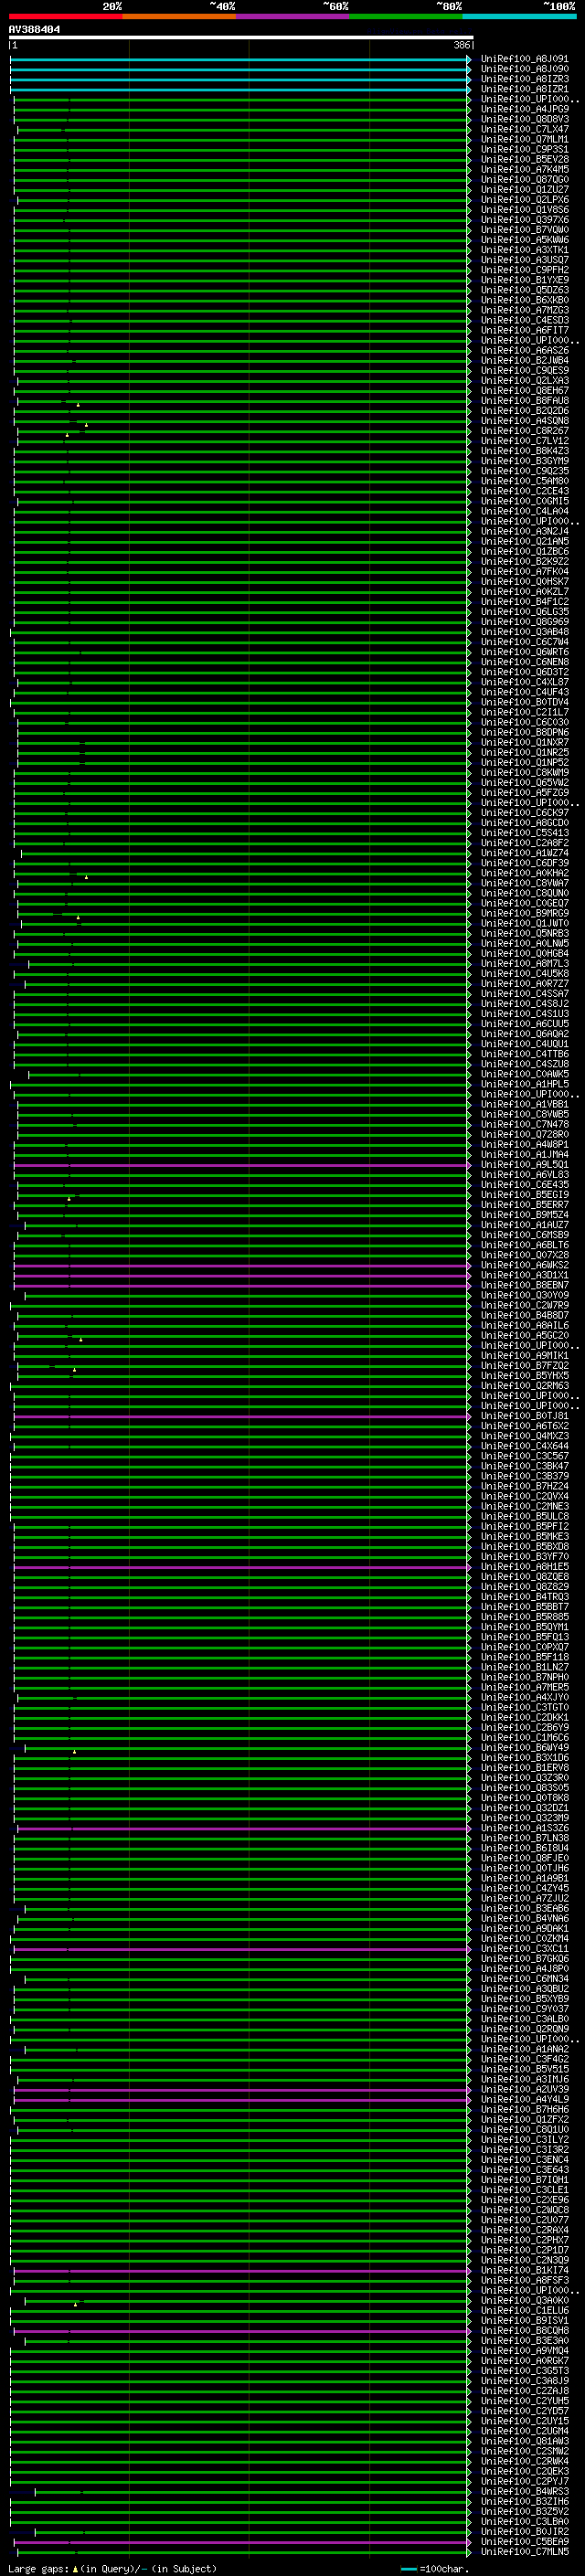This screenshot has height=2576, width=585.
Task: Select label UniRef100_C3BK47
Action: click(x=524, y=1467)
